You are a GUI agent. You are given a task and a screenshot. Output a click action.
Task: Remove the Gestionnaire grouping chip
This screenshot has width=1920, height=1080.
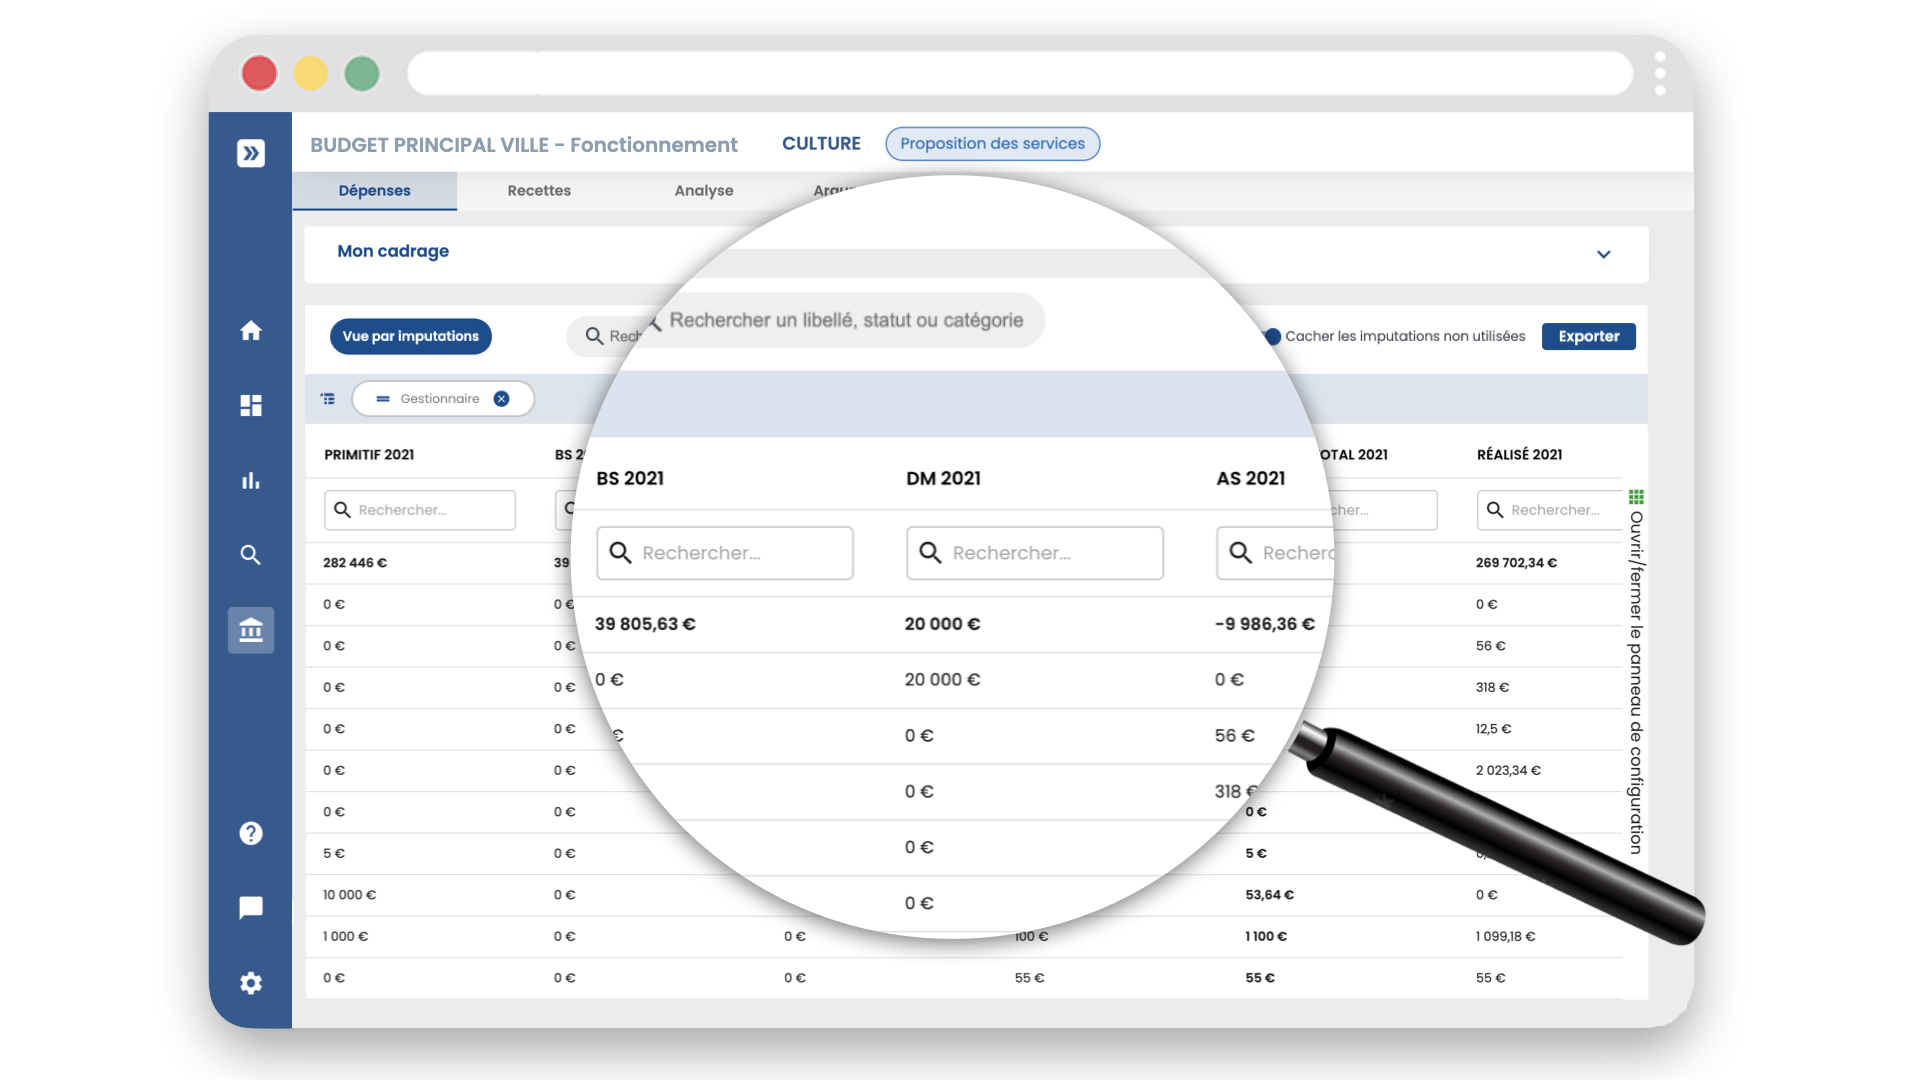pos(502,399)
